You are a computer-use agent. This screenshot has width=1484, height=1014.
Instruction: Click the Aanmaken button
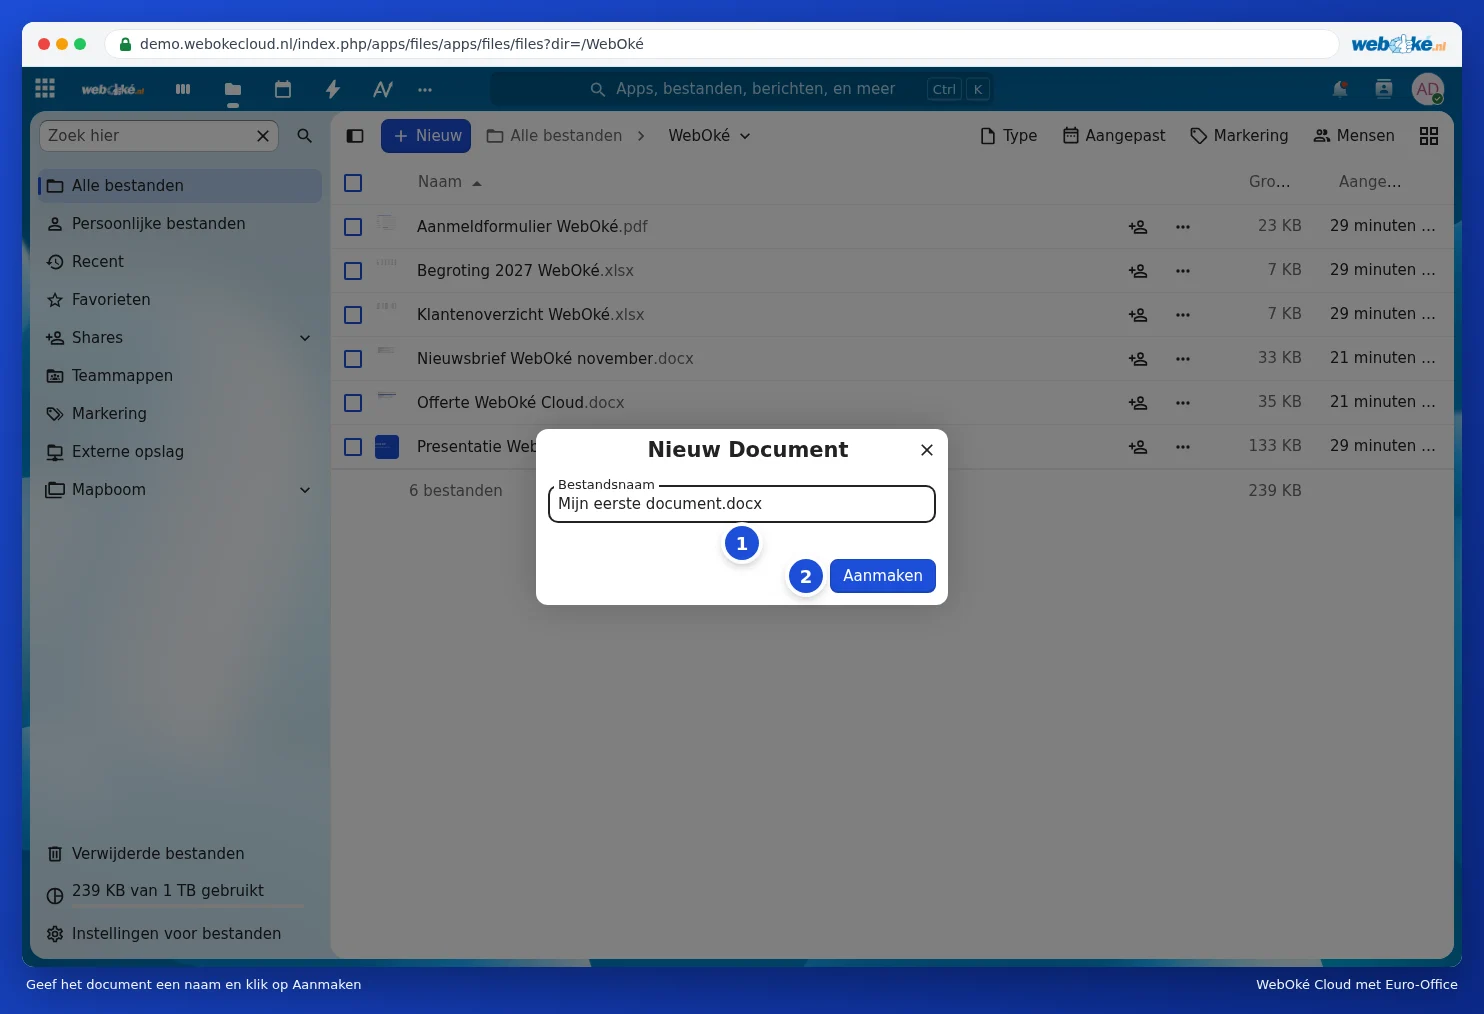click(x=883, y=576)
